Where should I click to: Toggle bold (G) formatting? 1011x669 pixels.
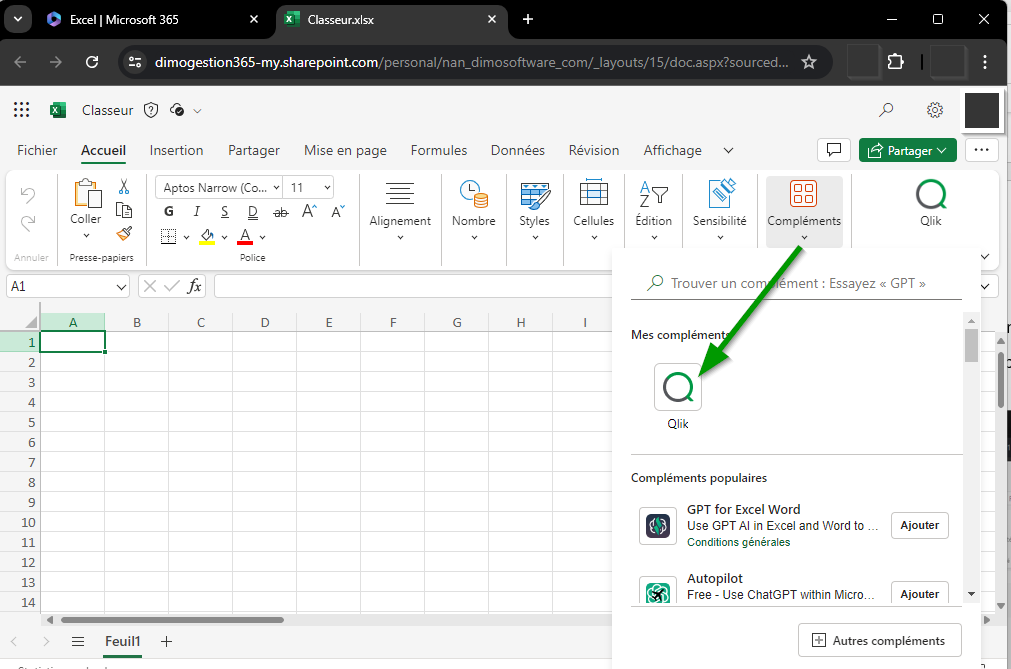(x=169, y=211)
